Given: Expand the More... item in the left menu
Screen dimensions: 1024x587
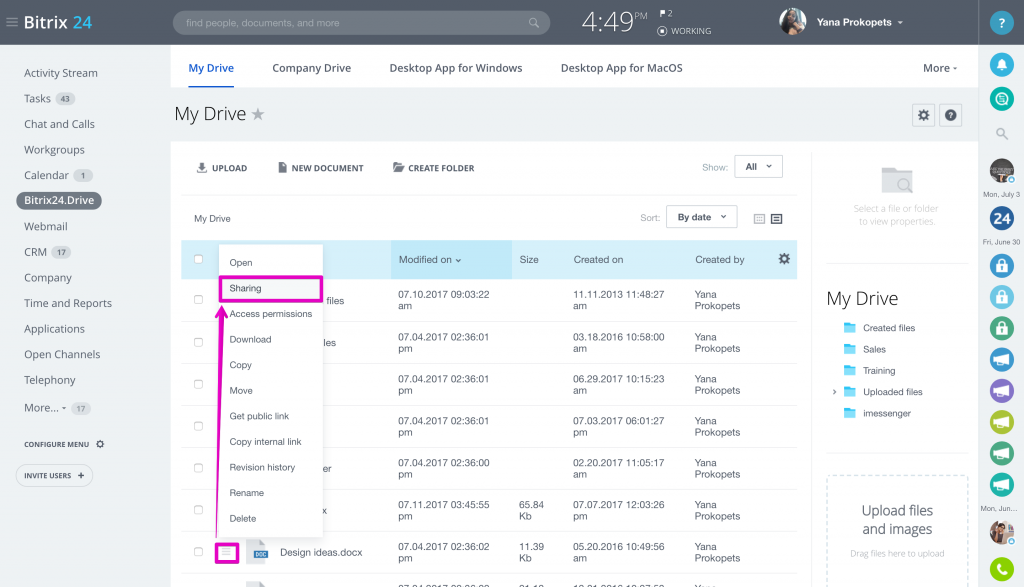Looking at the screenshot, I should [45, 408].
